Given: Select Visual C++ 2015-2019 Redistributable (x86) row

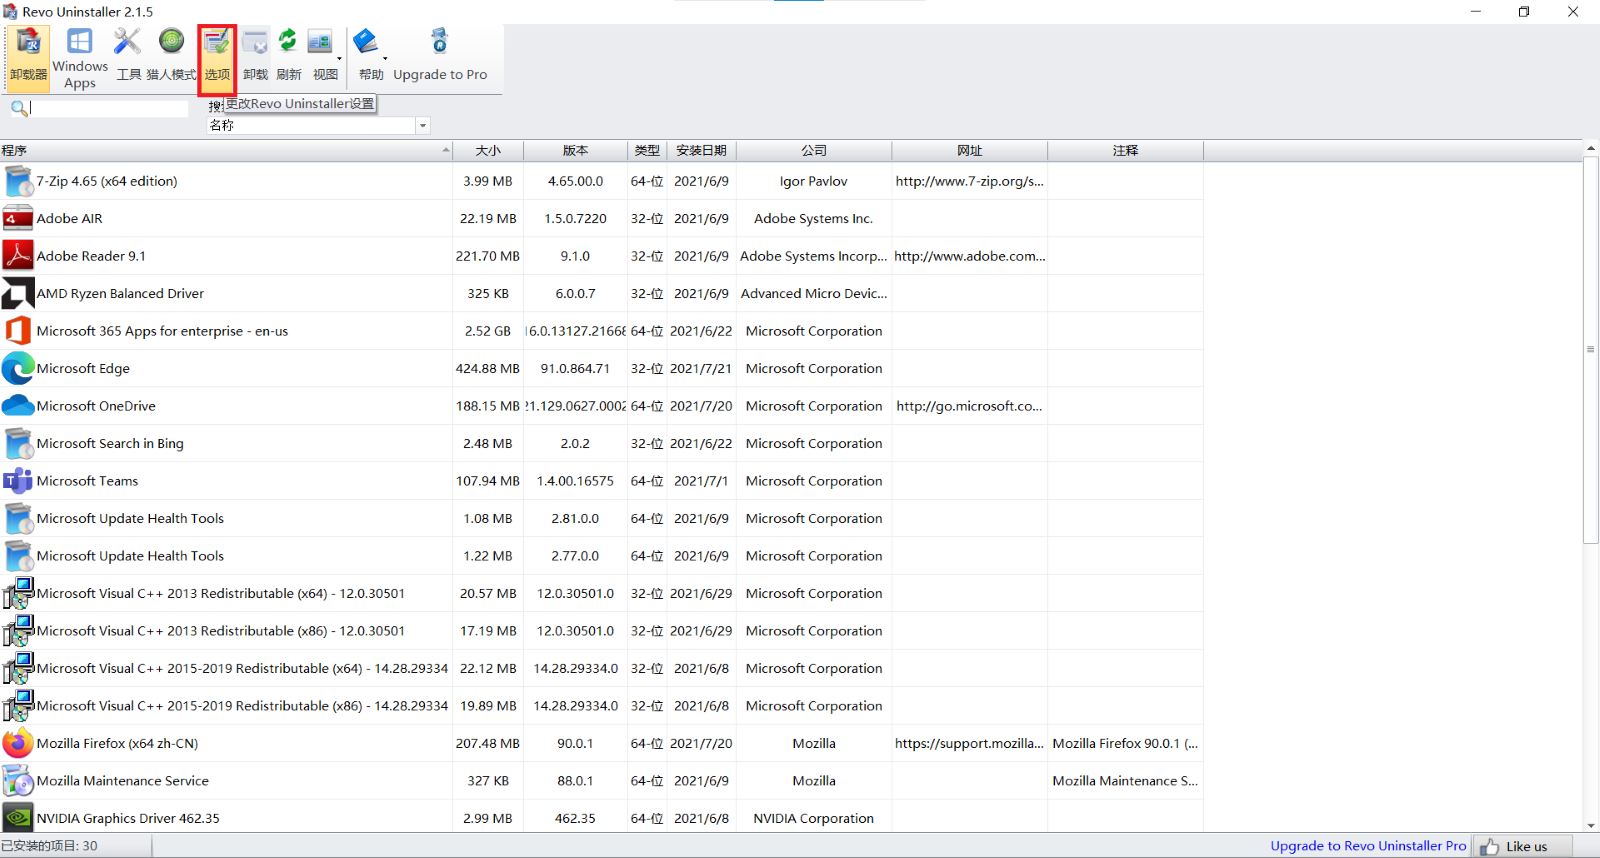Looking at the screenshot, I should pos(601,706).
